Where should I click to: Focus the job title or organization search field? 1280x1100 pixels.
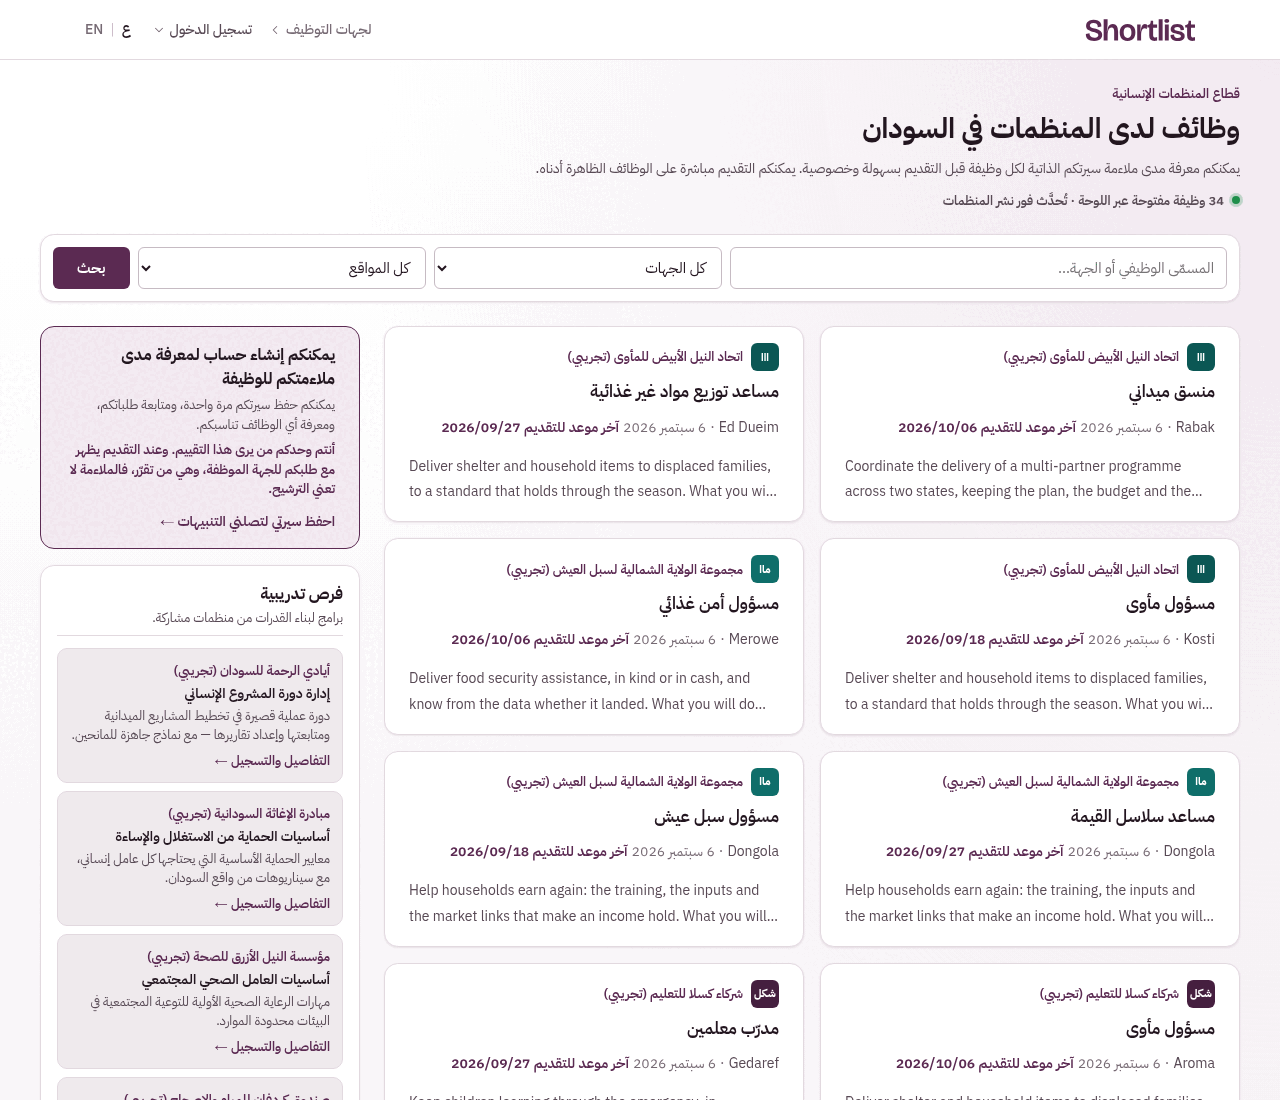978,268
